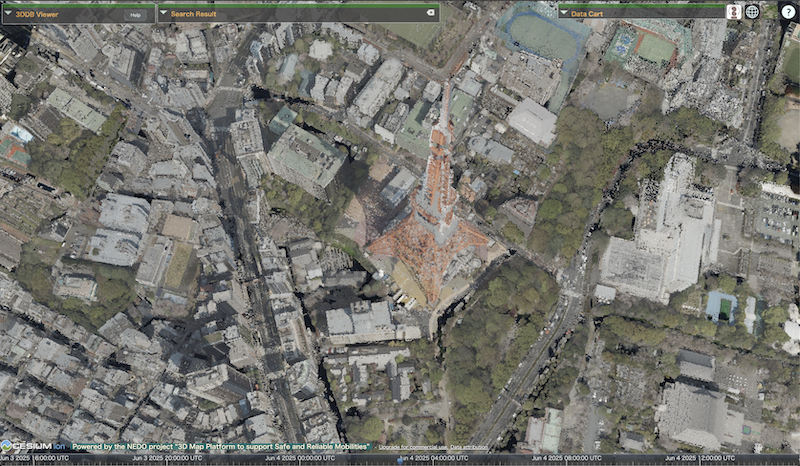
Task: Collapse the 3DDB Viewer panel arrow
Action: [x=8, y=13]
